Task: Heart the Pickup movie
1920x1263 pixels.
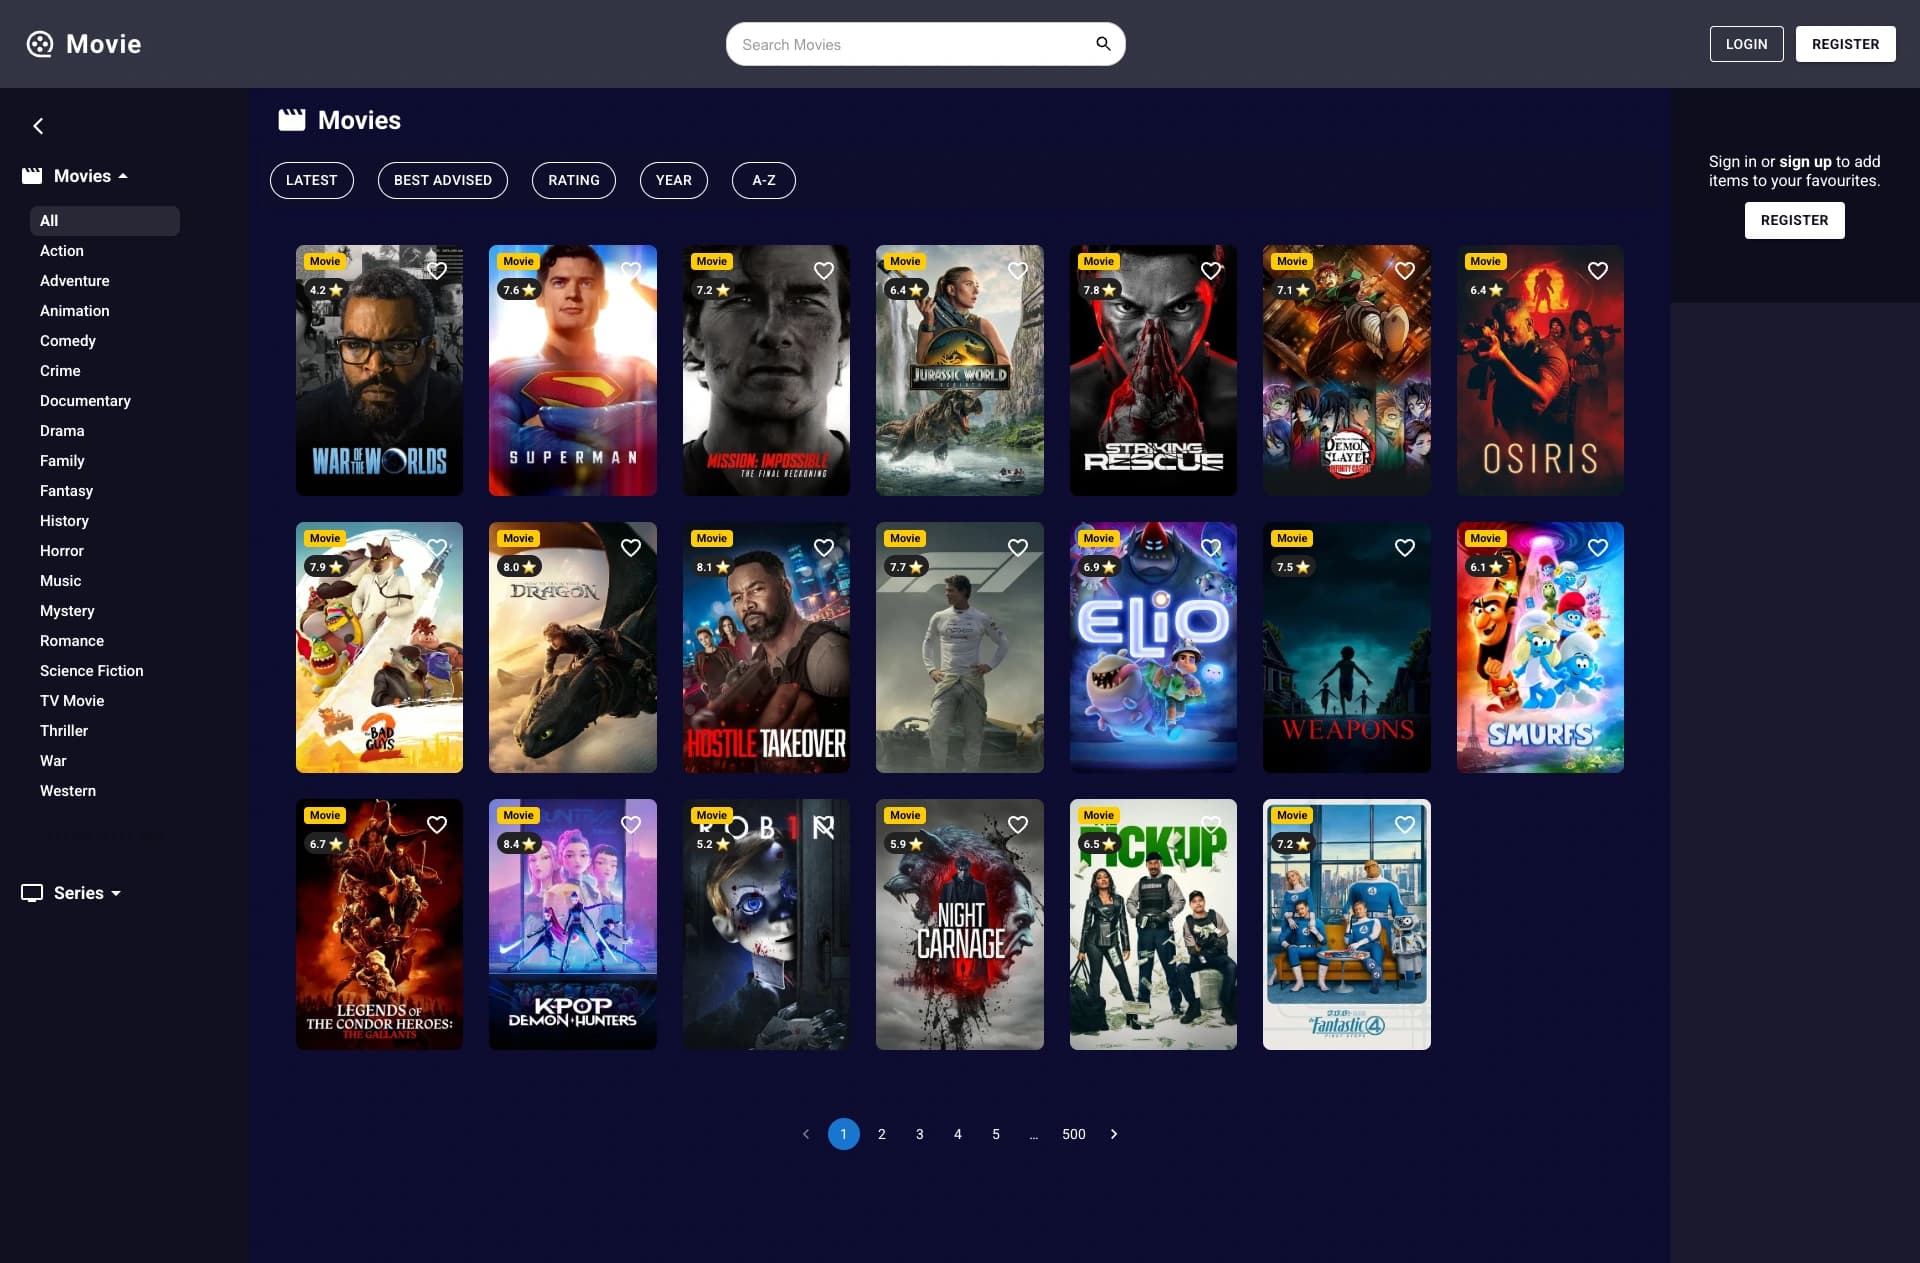Action: (x=1211, y=825)
